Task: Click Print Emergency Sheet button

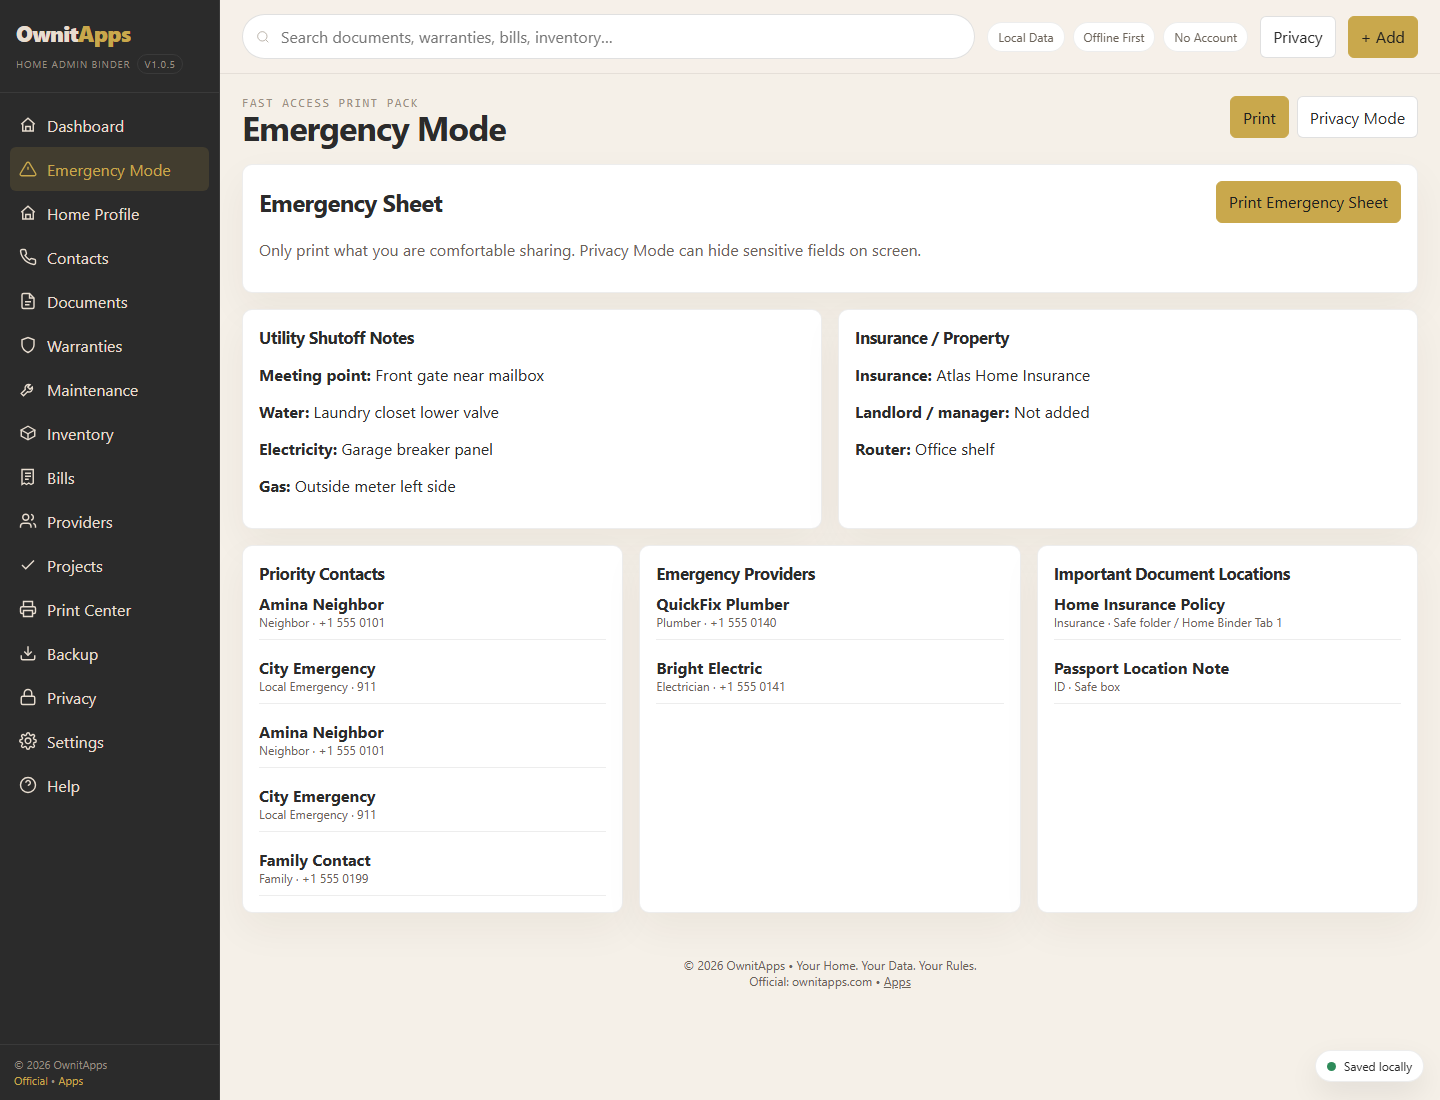Action: pyautogui.click(x=1308, y=202)
